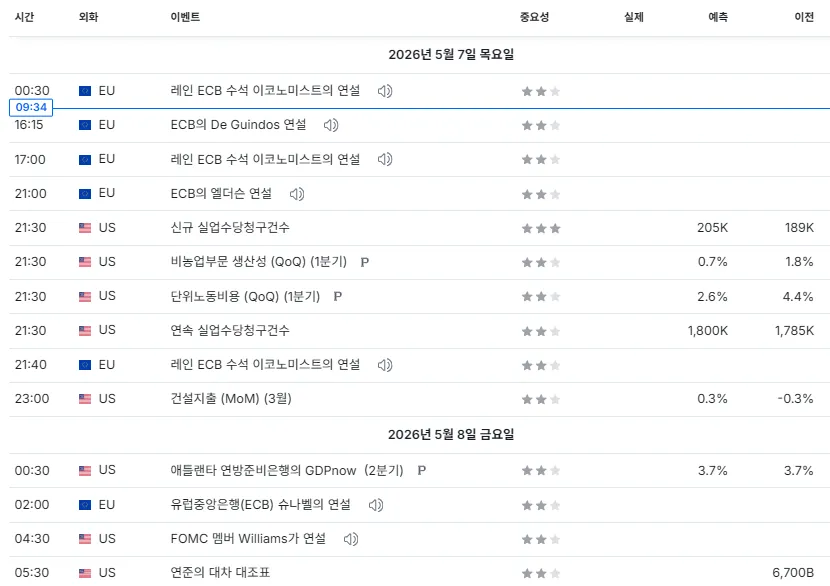This screenshot has height=586, width=830.
Task: Click the 실제 column header
Action: tap(634, 17)
